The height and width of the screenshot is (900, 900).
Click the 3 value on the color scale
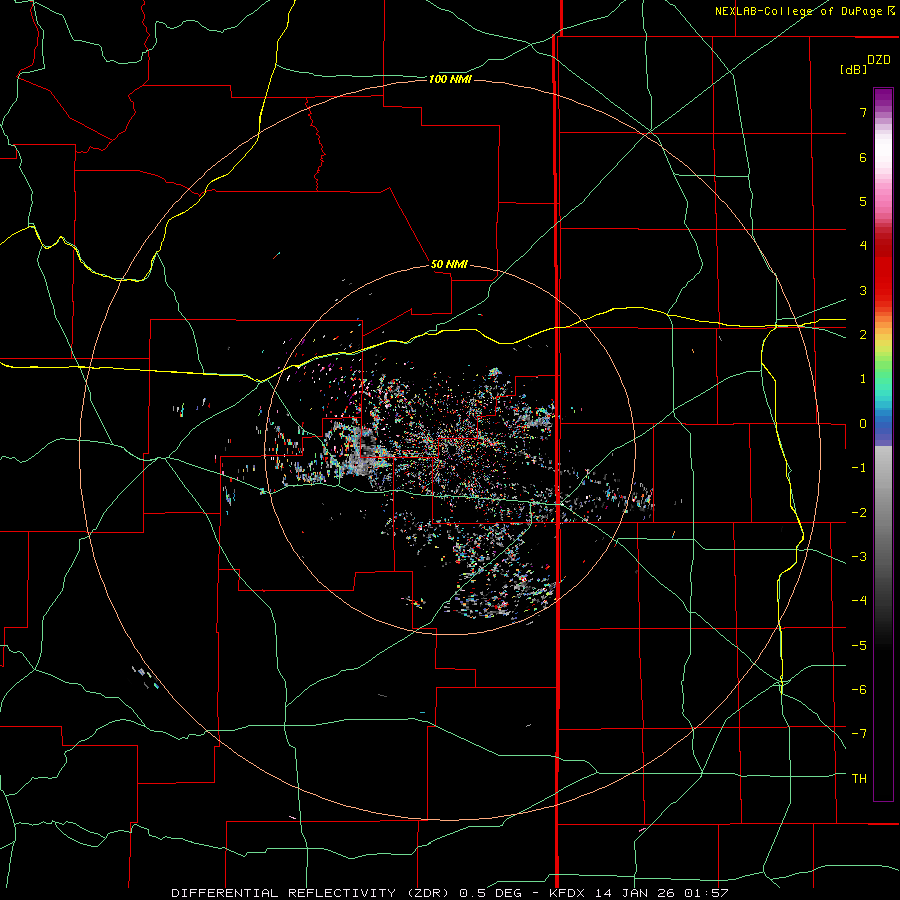coord(863,290)
